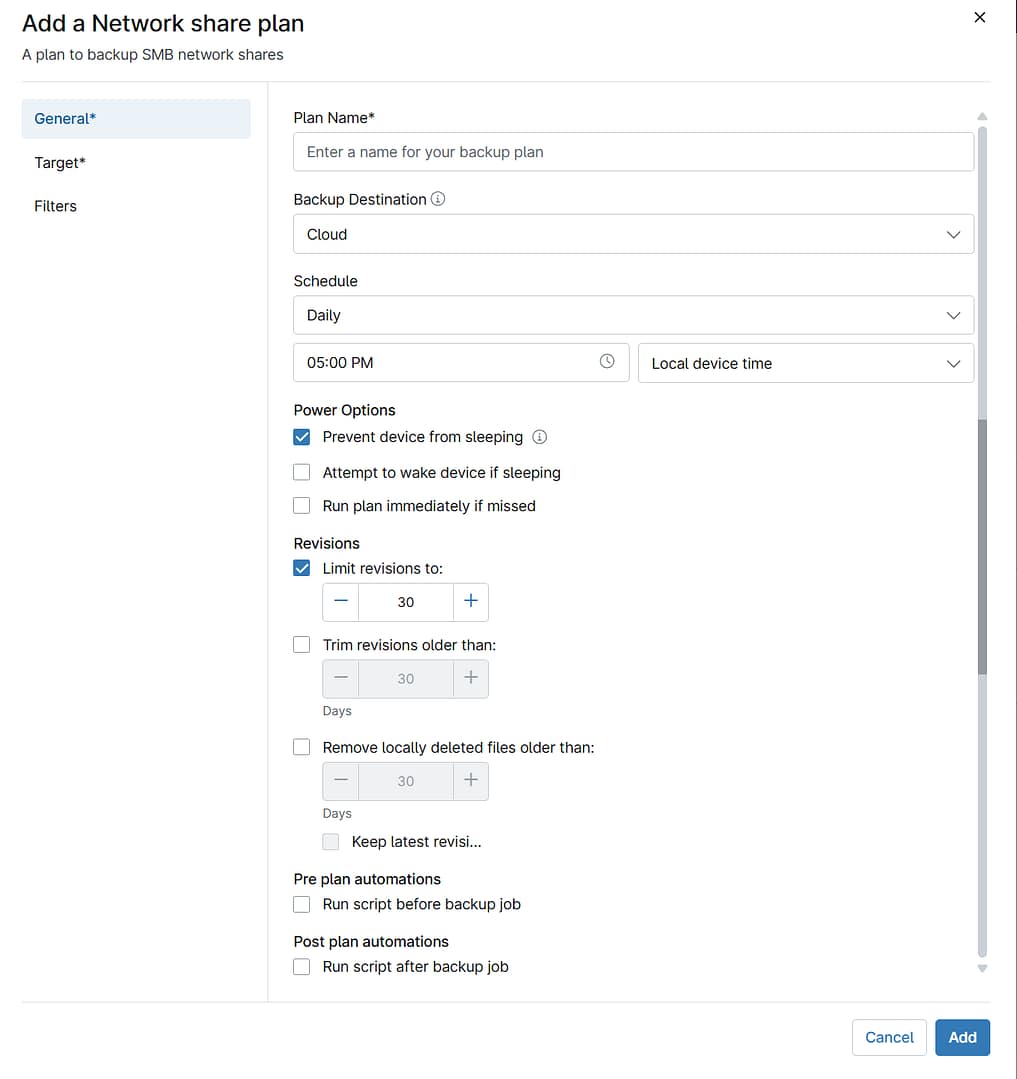This screenshot has height=1079, width=1017.
Task: Uncheck Prevent device from sleeping
Action: click(302, 437)
